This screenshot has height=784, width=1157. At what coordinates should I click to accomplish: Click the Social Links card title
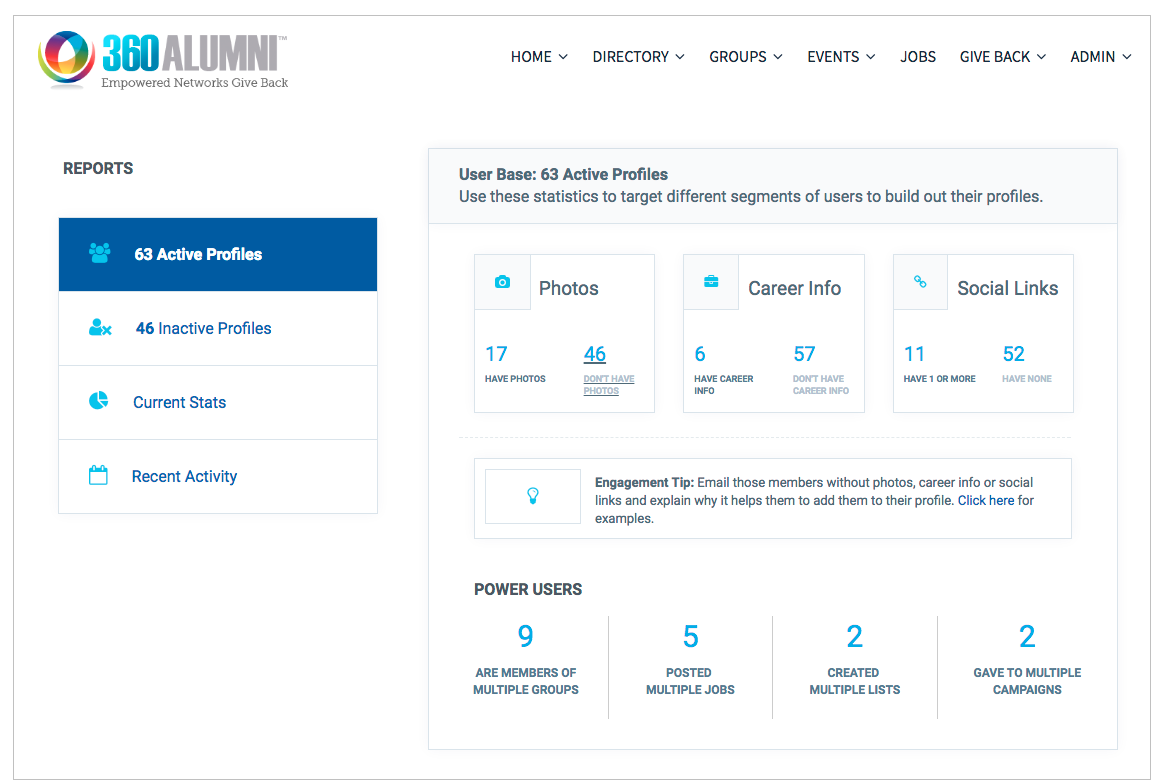click(1008, 288)
